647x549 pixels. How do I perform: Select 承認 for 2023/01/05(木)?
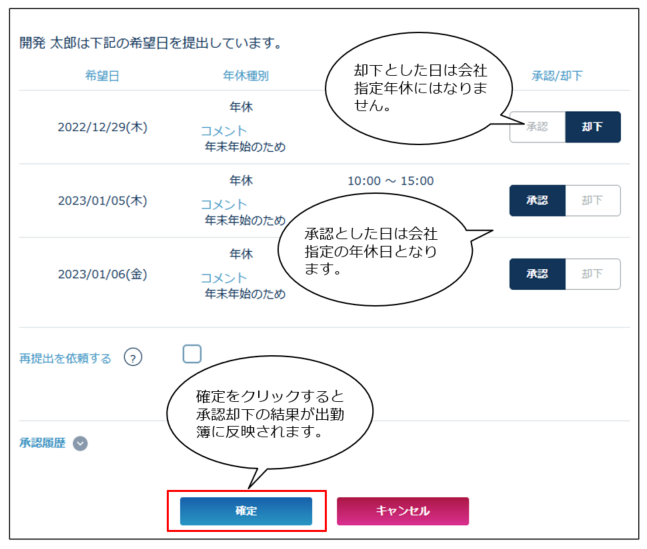tap(538, 200)
